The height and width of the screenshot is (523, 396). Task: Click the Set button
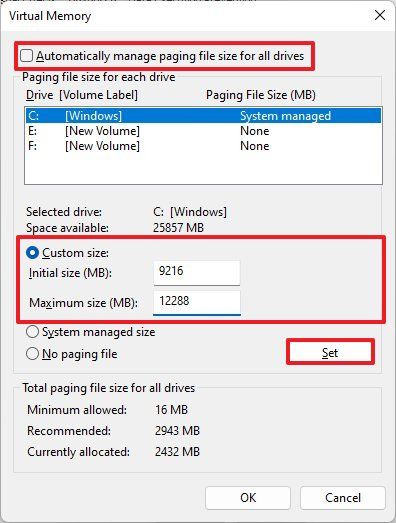point(330,353)
